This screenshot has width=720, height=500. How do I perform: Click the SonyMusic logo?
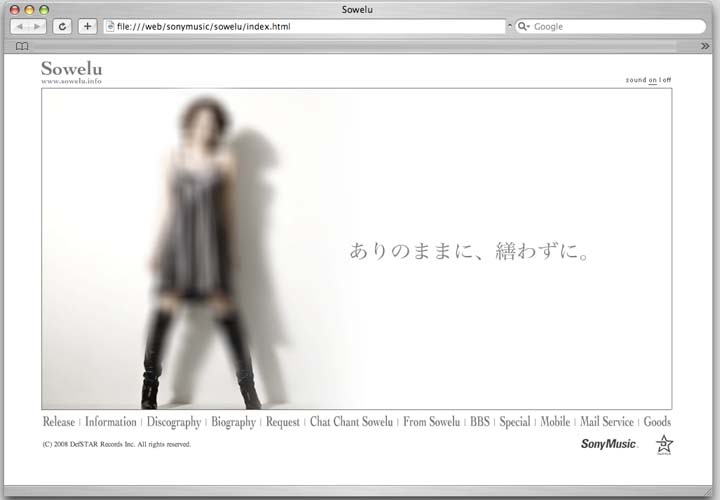point(608,444)
